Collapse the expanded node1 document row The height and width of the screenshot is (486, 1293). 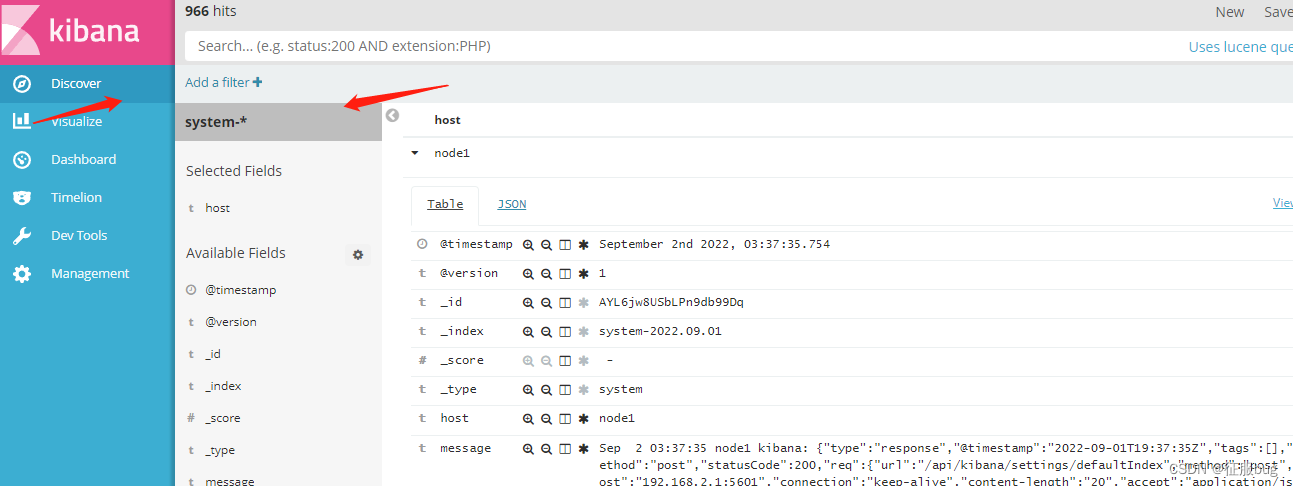415,153
